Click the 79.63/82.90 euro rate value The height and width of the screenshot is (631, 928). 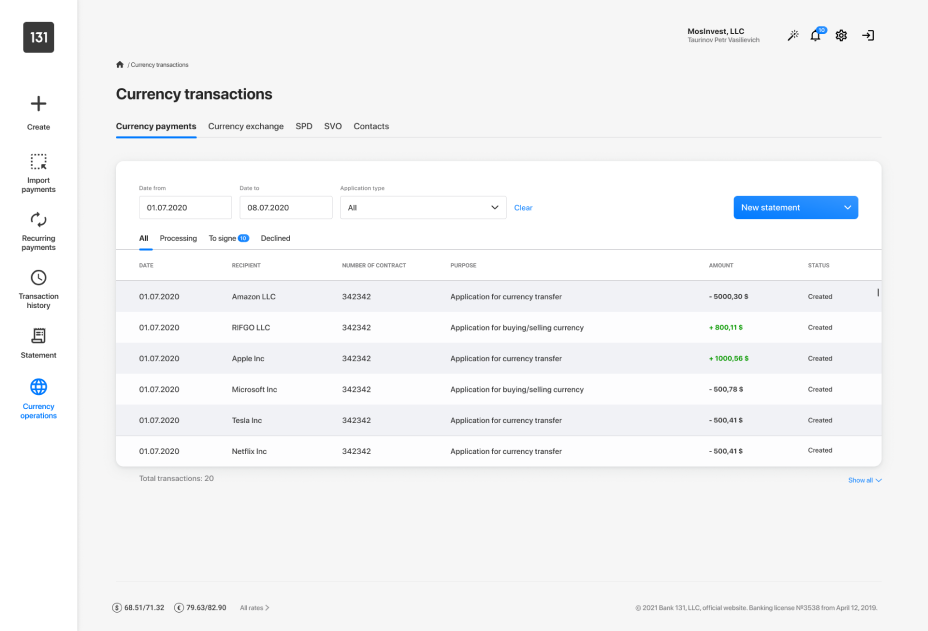coord(206,607)
